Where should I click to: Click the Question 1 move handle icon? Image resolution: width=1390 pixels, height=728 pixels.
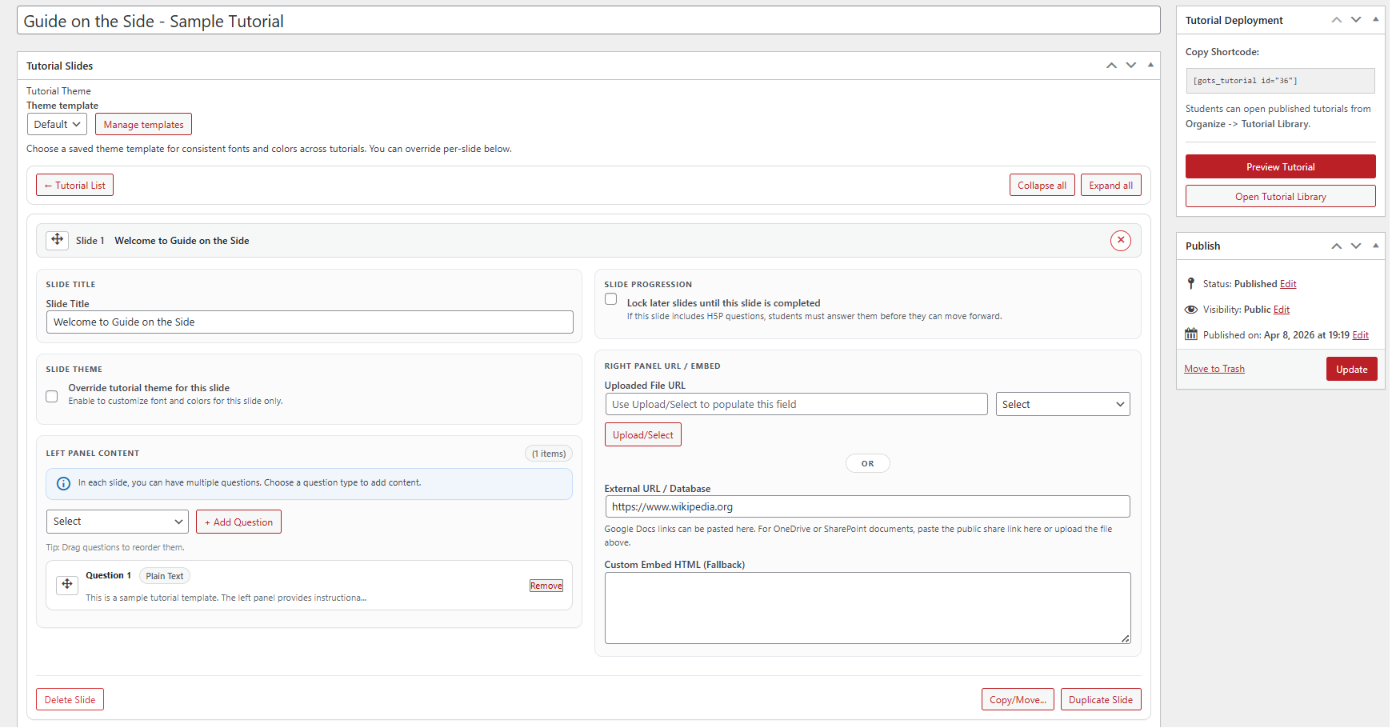(67, 584)
